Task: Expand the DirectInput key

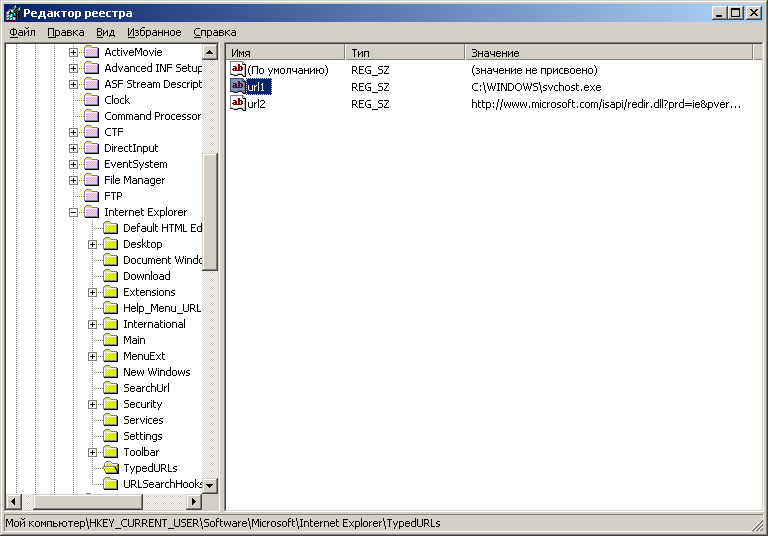Action: pos(73,148)
